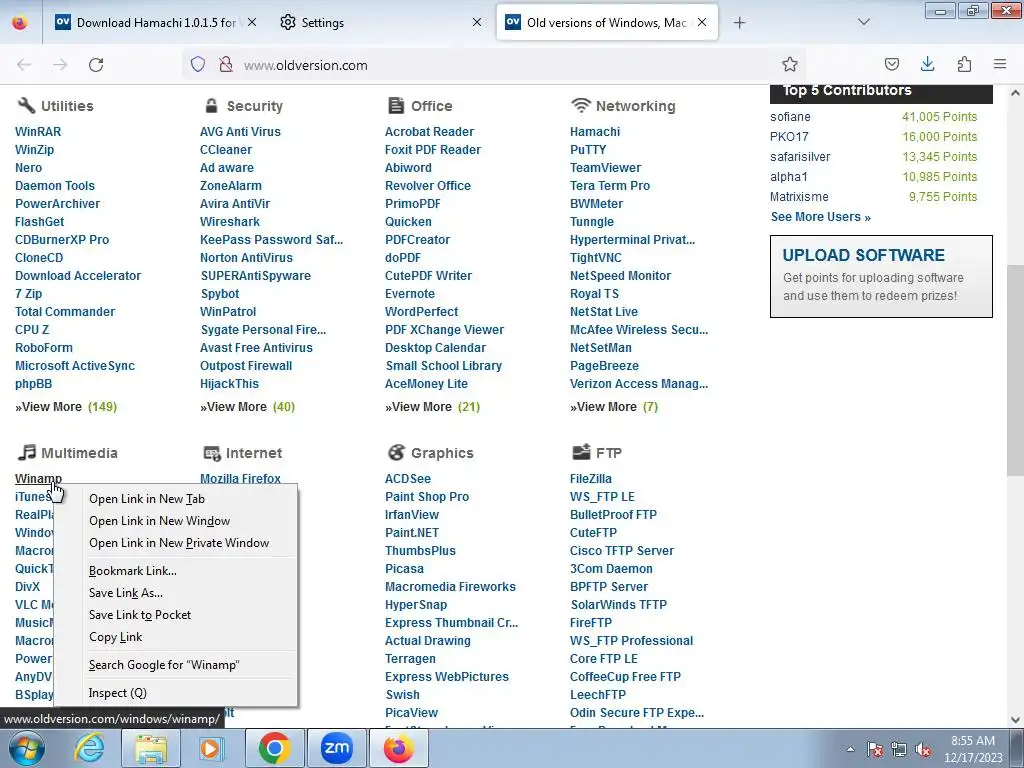Click the page vertical scrollbar thumb

click(1015, 370)
